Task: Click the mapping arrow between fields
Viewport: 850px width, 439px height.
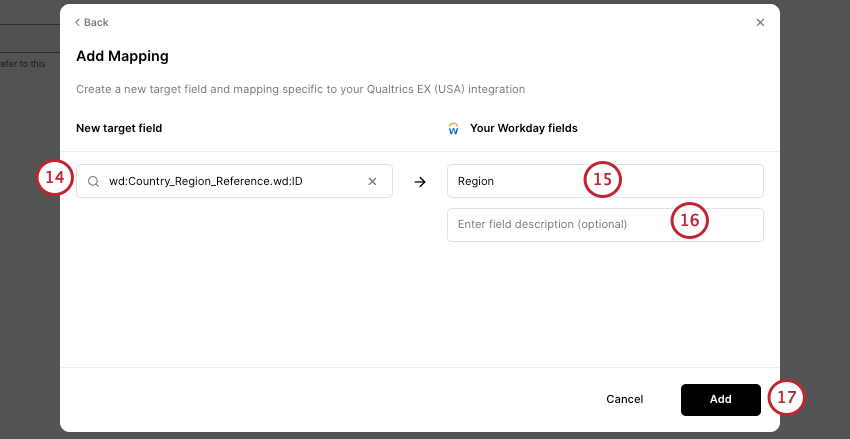Action: click(420, 182)
